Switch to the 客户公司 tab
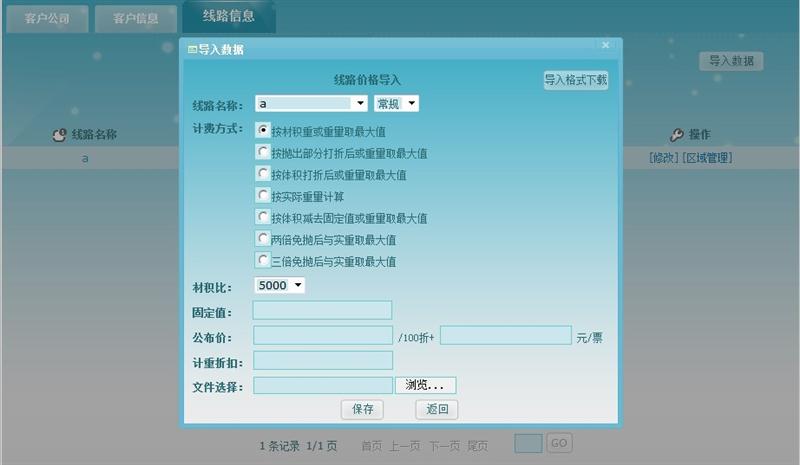 (47, 18)
